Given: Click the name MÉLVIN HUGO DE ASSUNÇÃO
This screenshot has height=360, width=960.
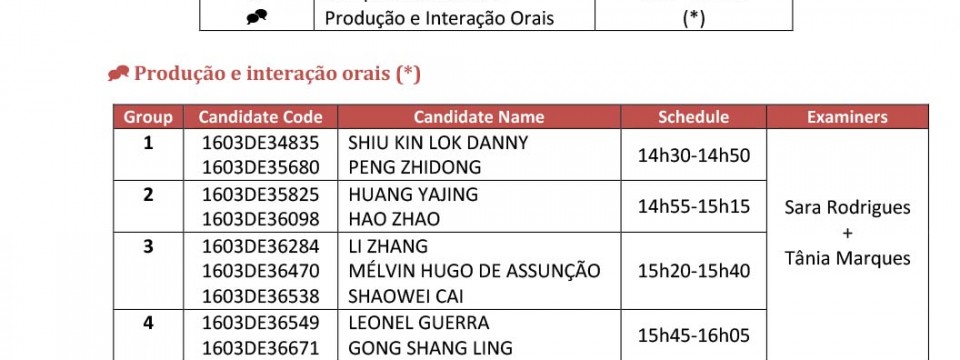Looking at the screenshot, I should [474, 271].
